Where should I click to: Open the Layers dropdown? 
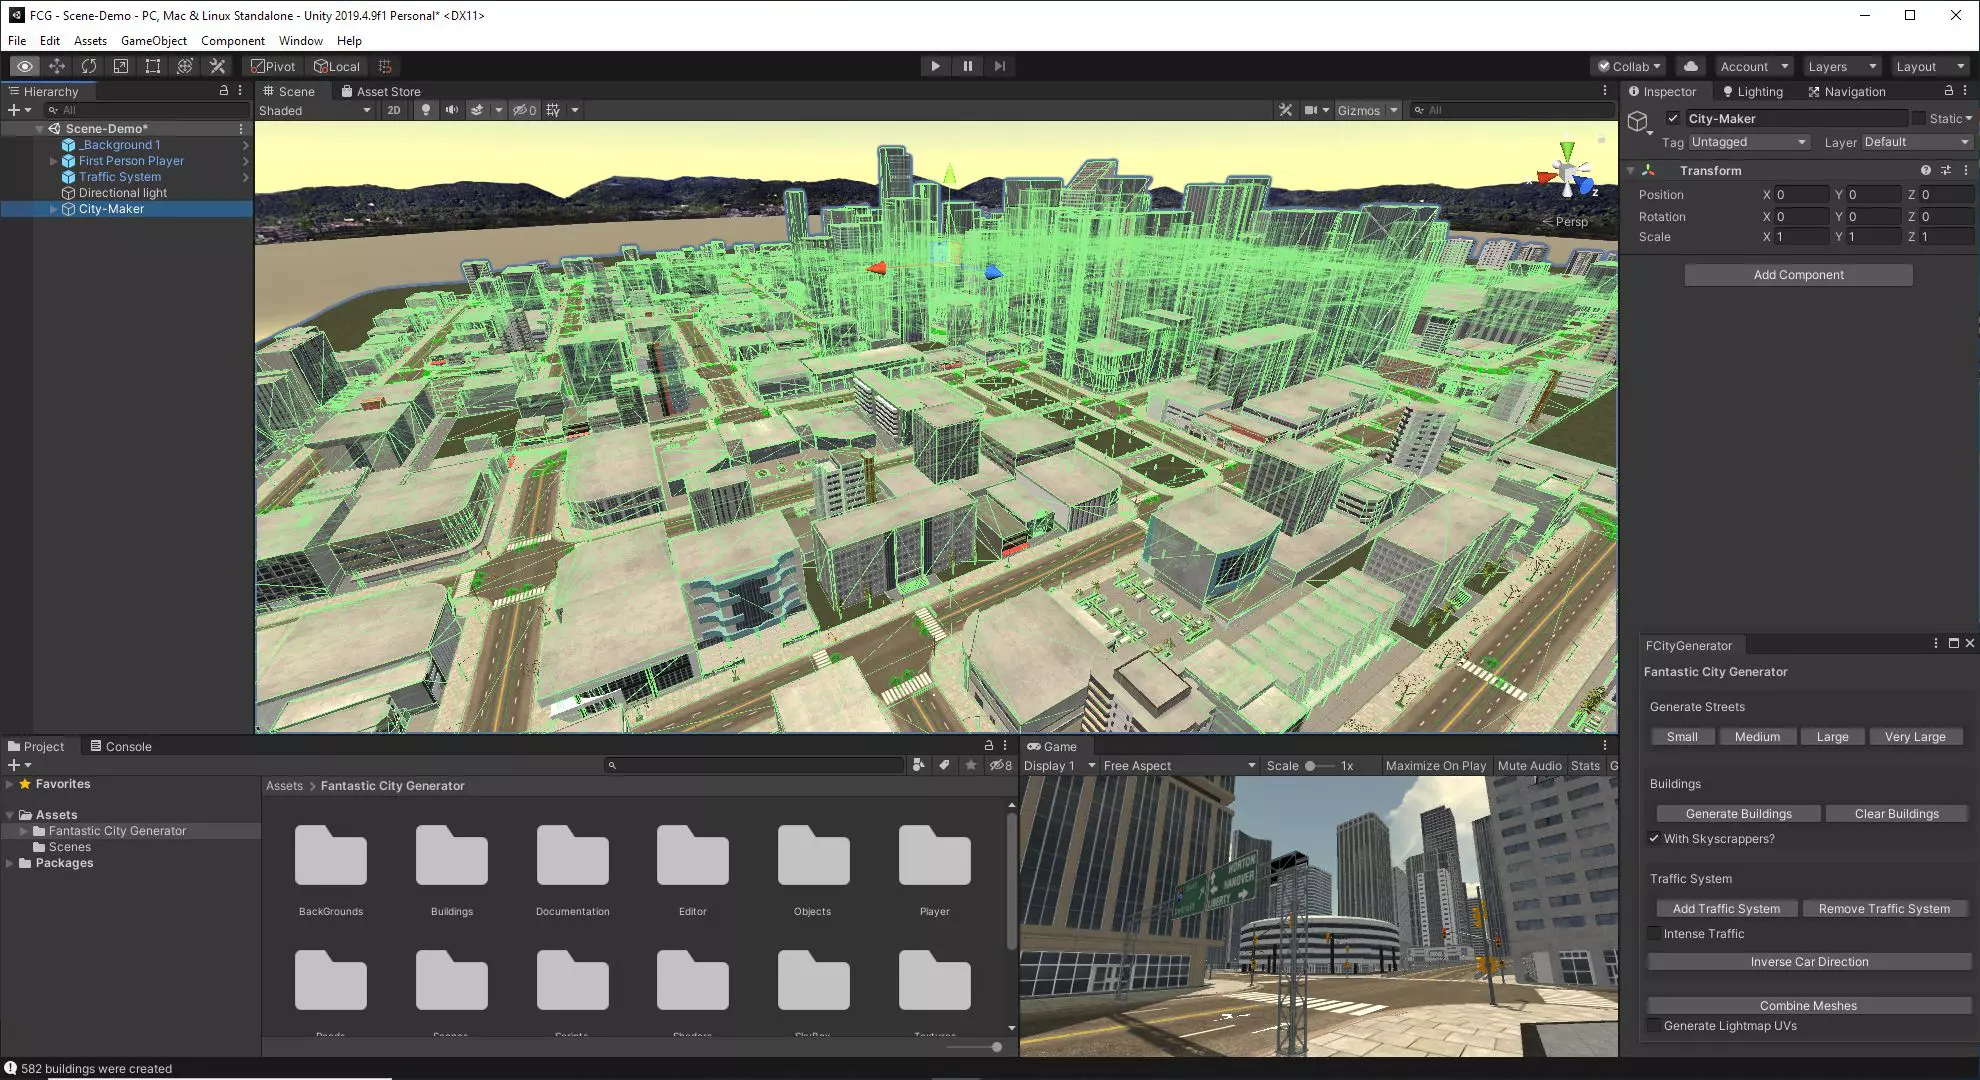pos(1842,66)
